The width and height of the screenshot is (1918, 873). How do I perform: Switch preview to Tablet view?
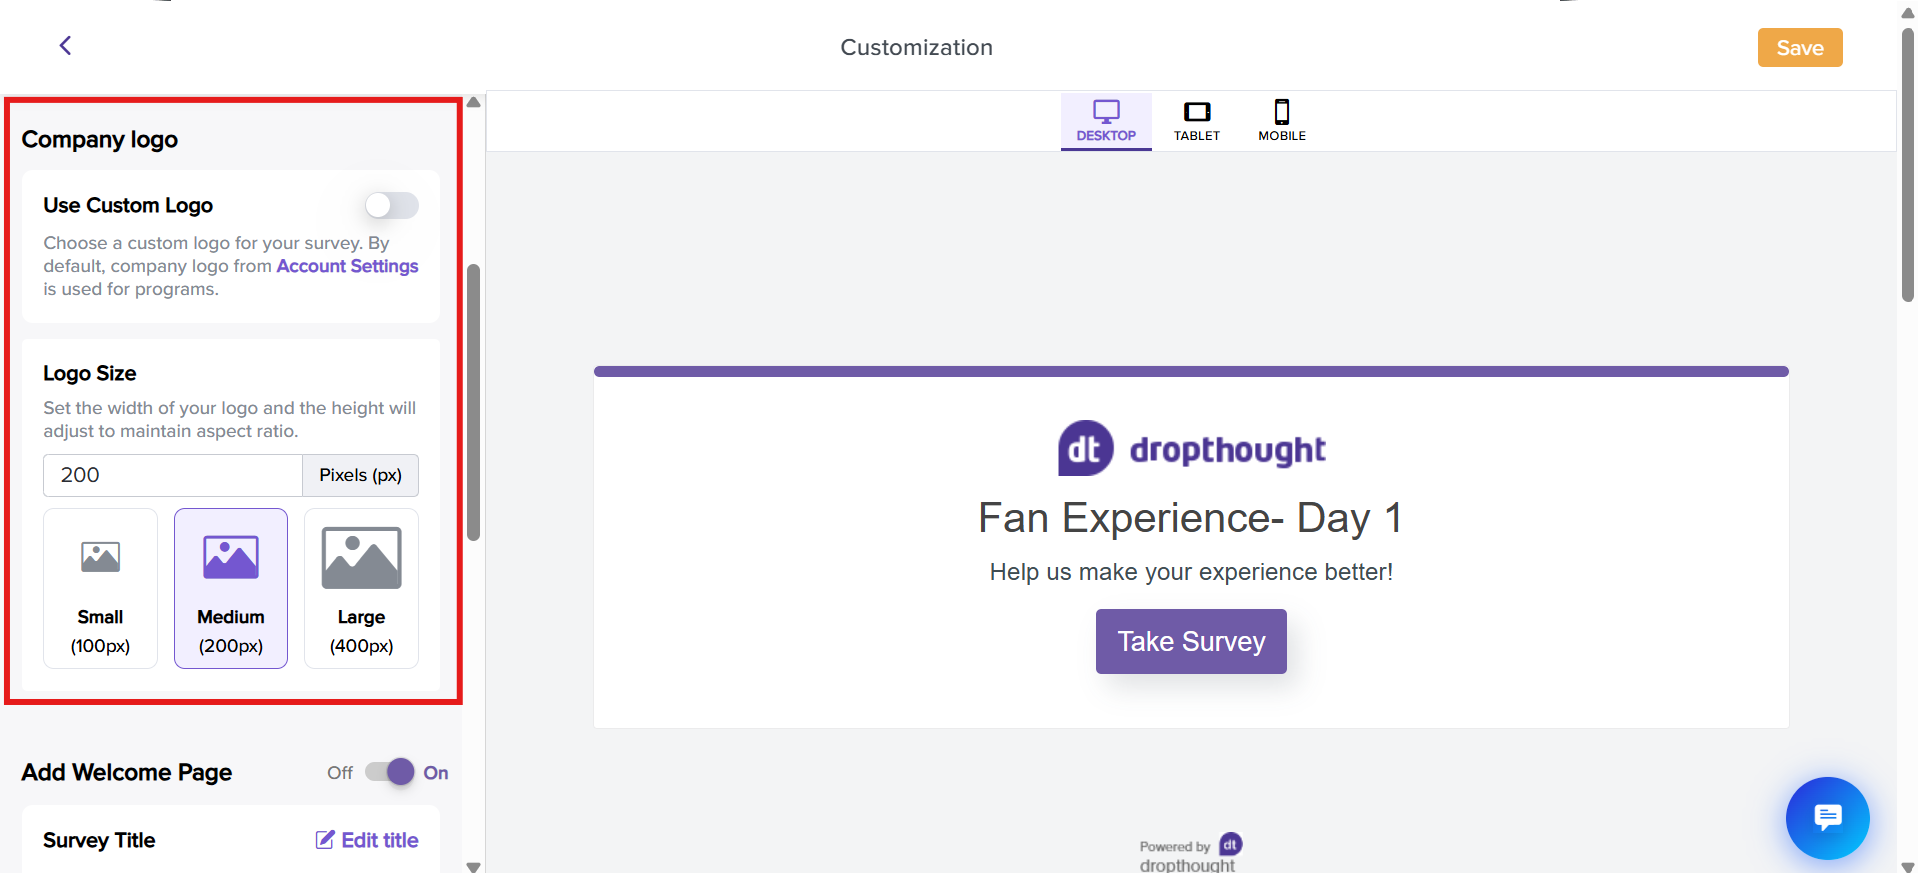1196,121
